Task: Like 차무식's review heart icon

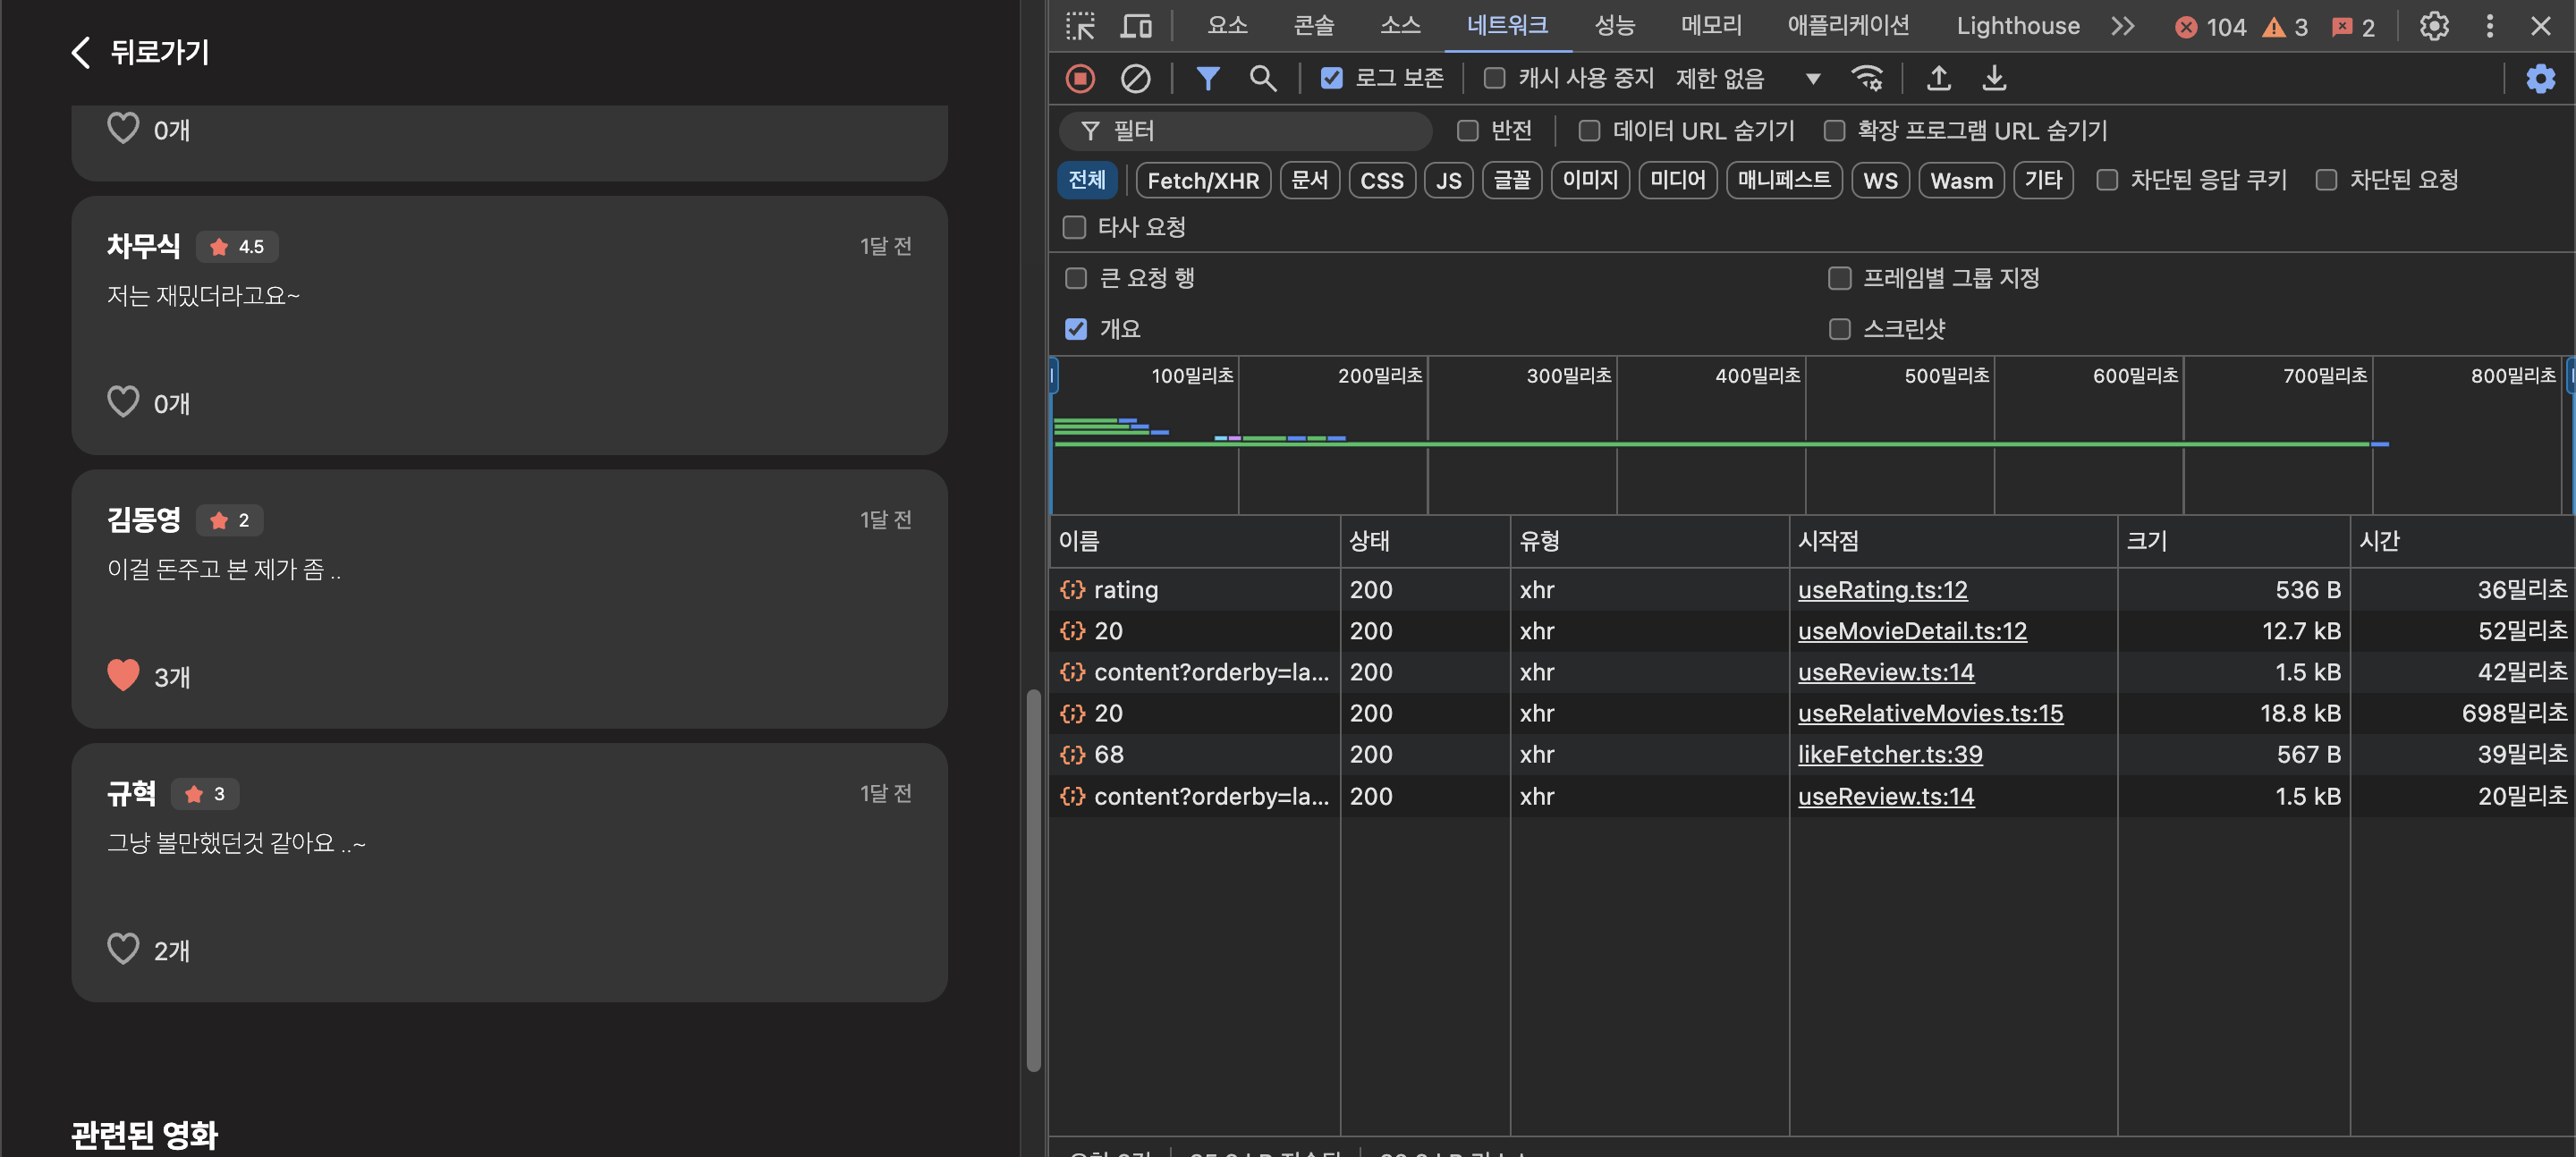Action: click(123, 402)
